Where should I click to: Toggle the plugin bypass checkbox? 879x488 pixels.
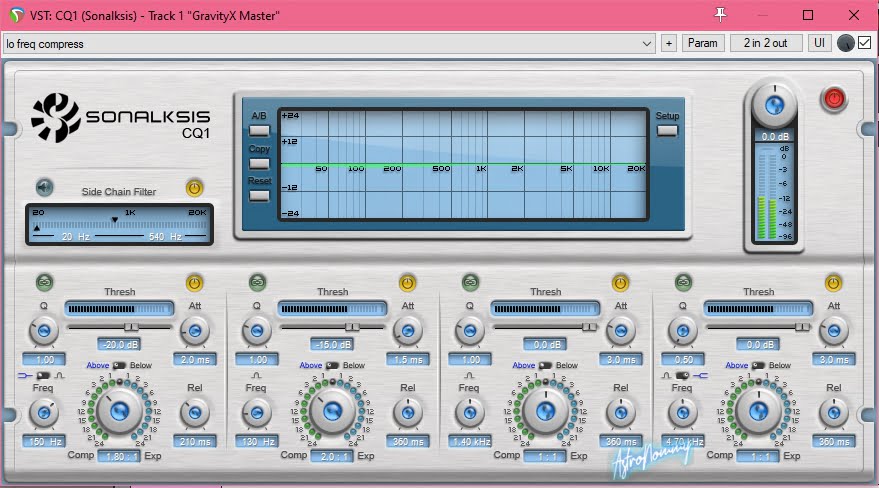pos(864,43)
